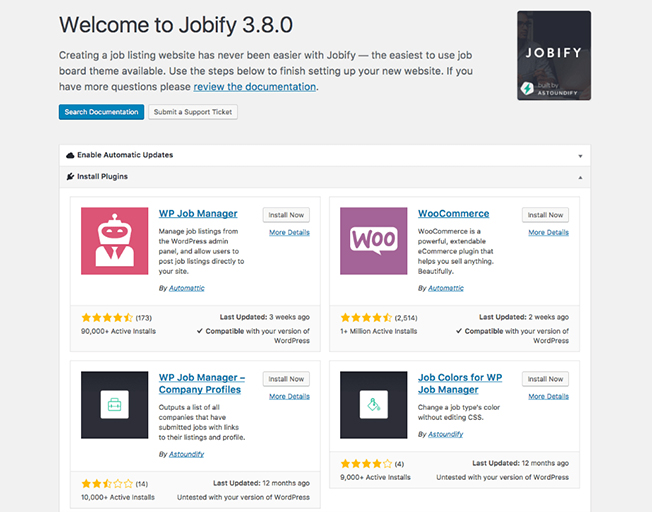Click Automattic author link under WooCommerce
This screenshot has height=512, width=652.
(446, 288)
